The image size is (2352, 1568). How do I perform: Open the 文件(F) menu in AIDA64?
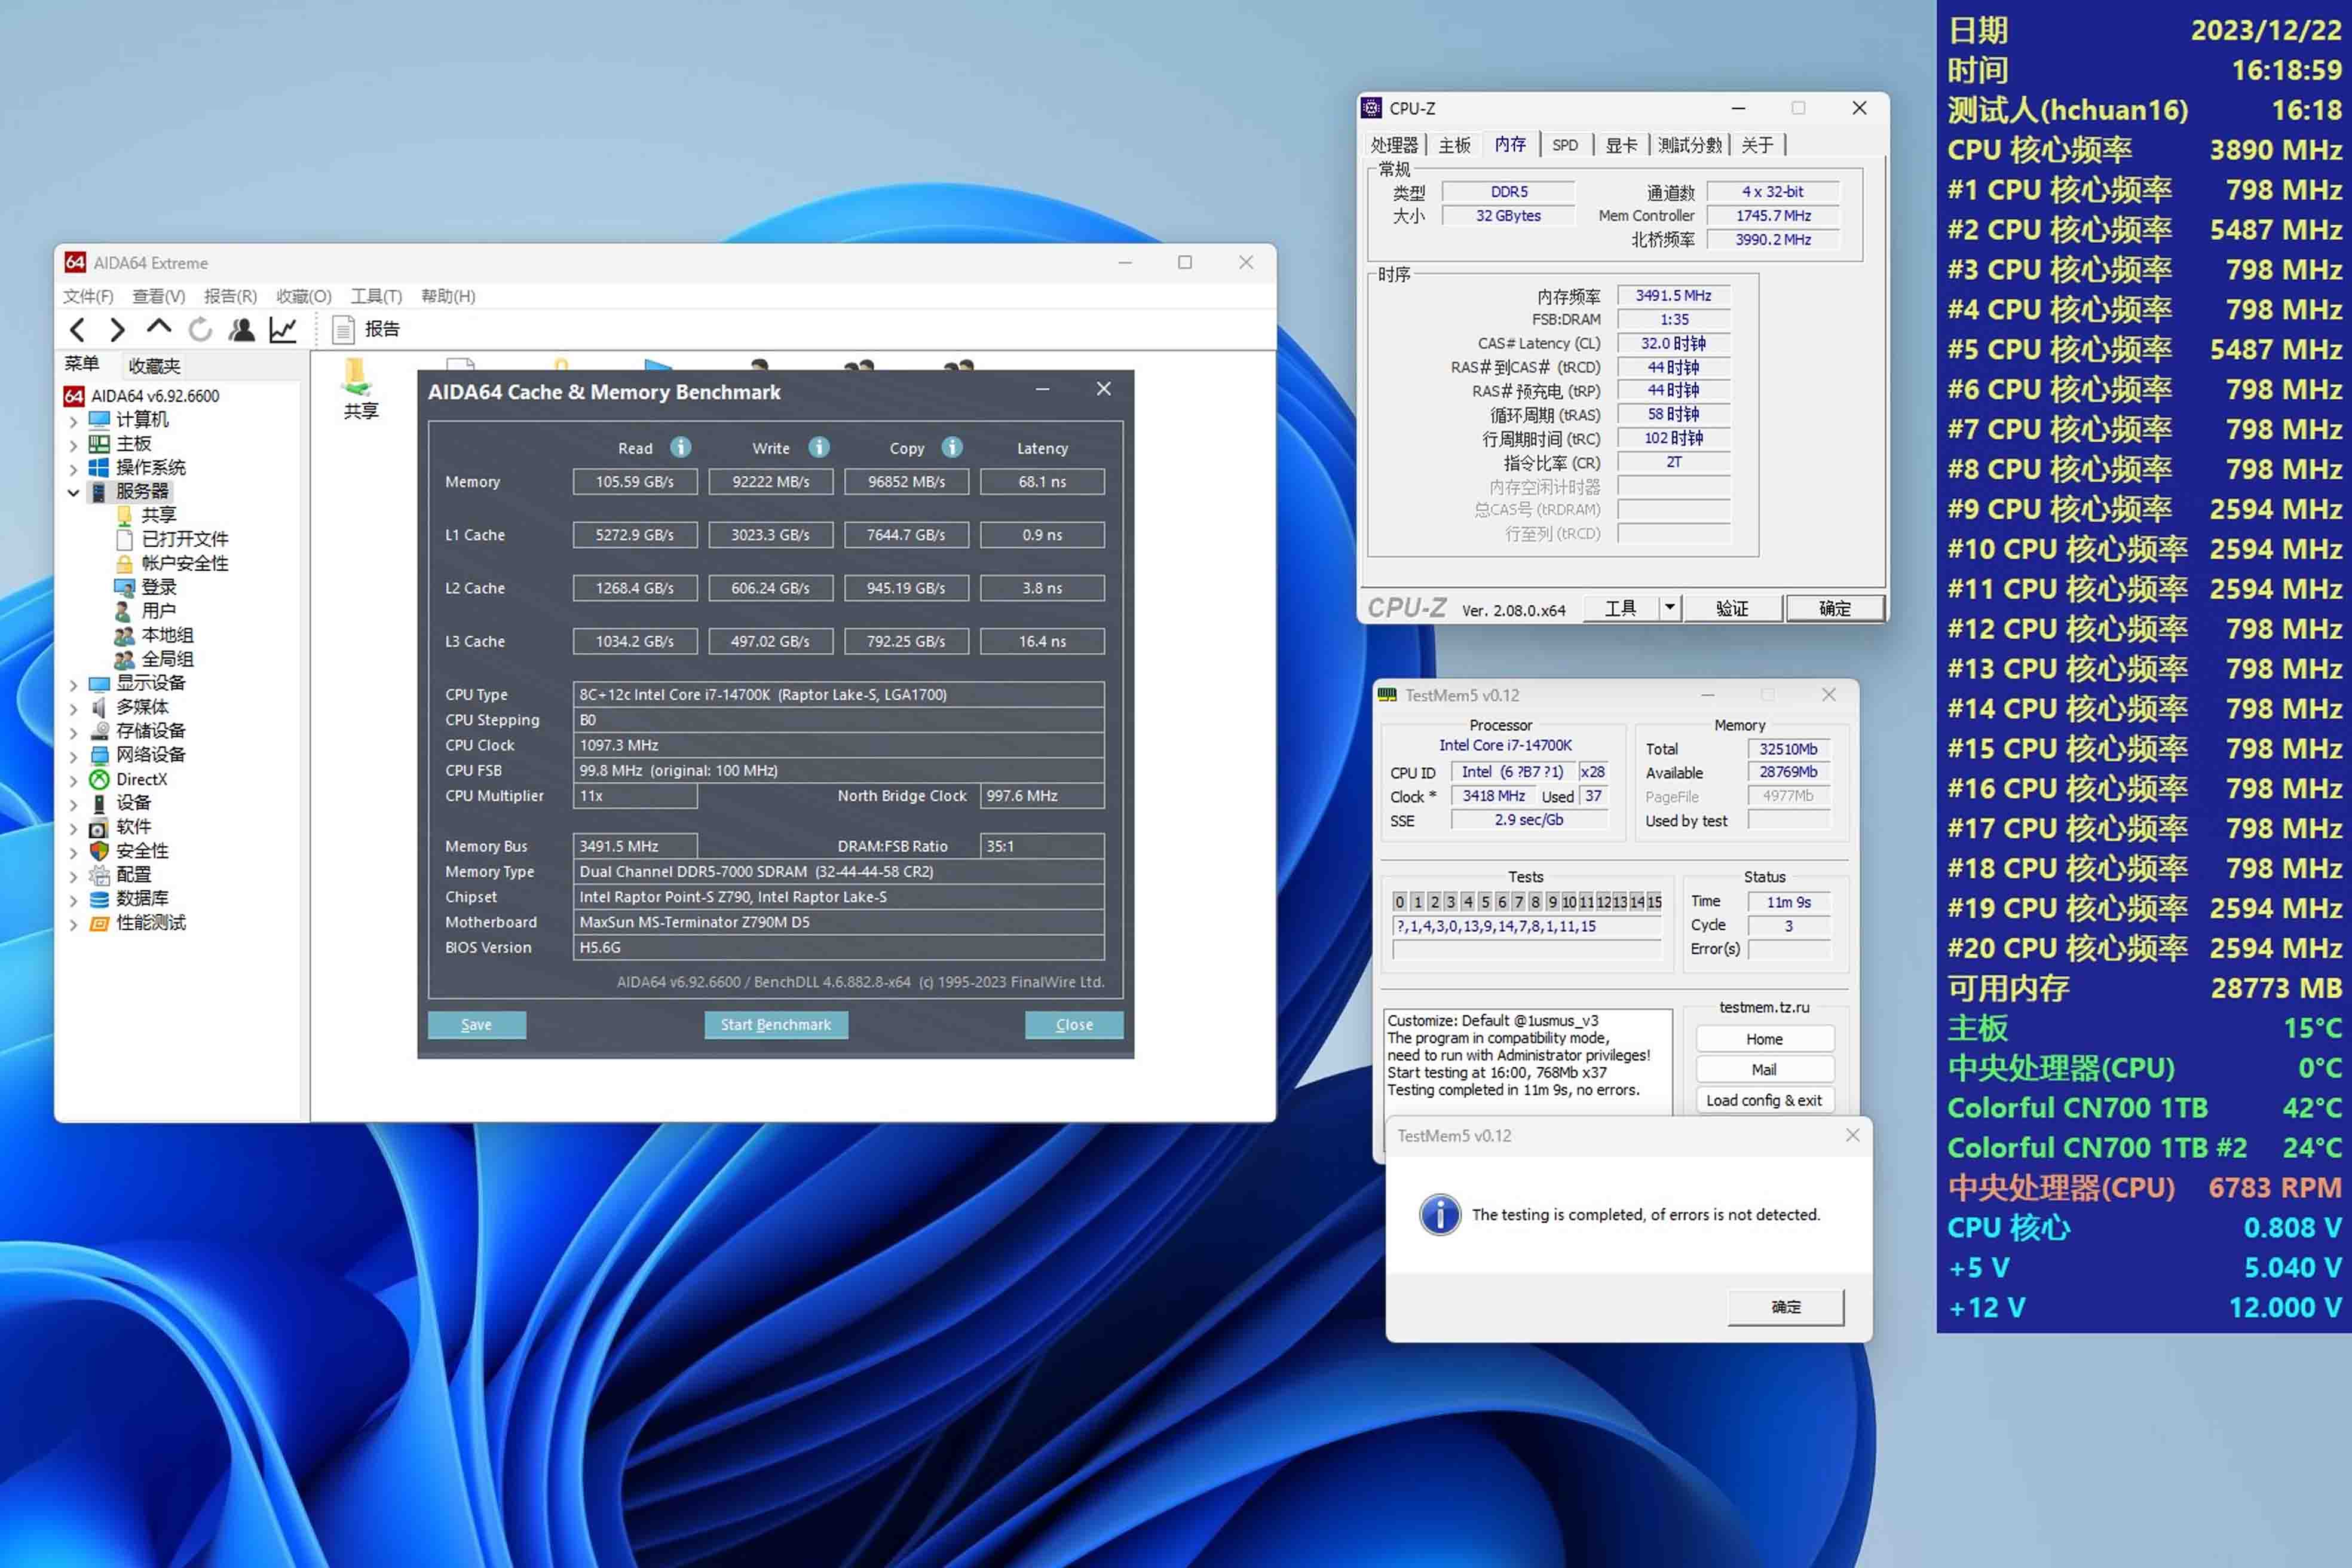coord(88,296)
